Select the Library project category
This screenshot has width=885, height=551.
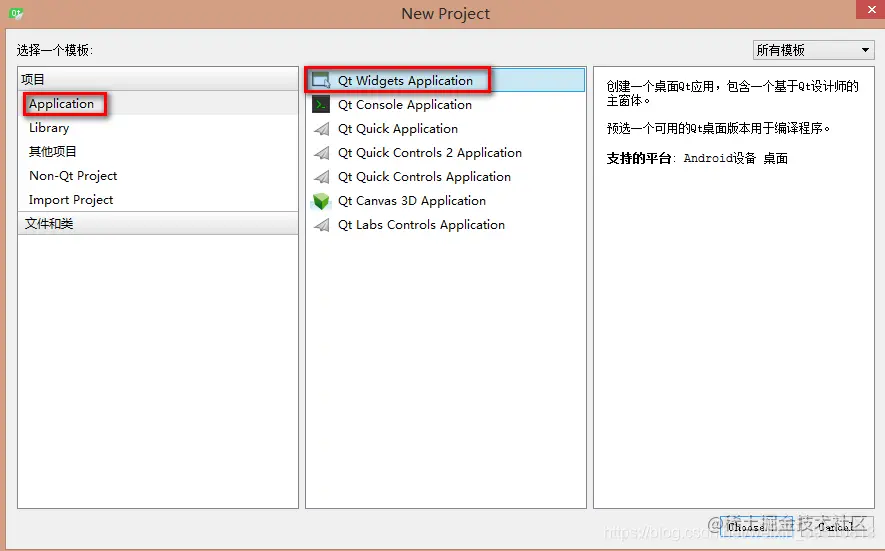coord(49,128)
